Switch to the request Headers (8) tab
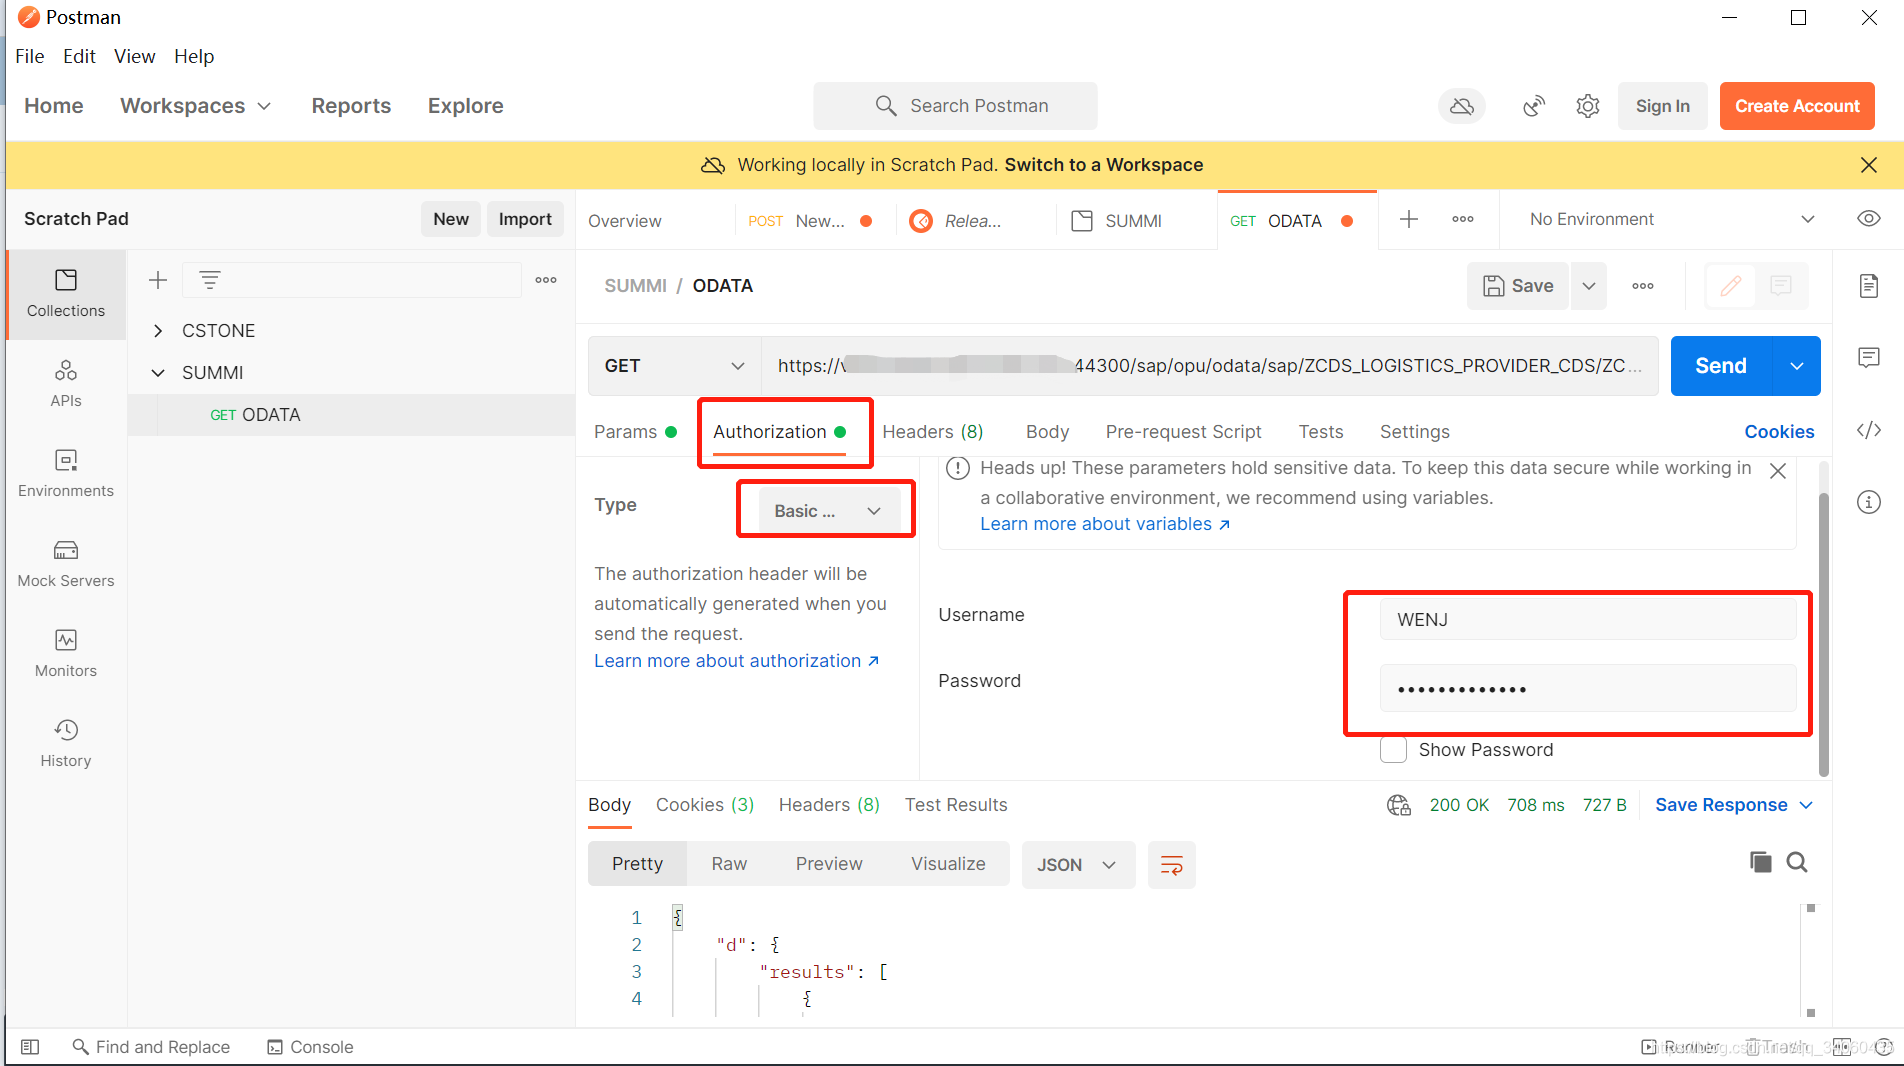This screenshot has width=1904, height=1066. coord(933,432)
